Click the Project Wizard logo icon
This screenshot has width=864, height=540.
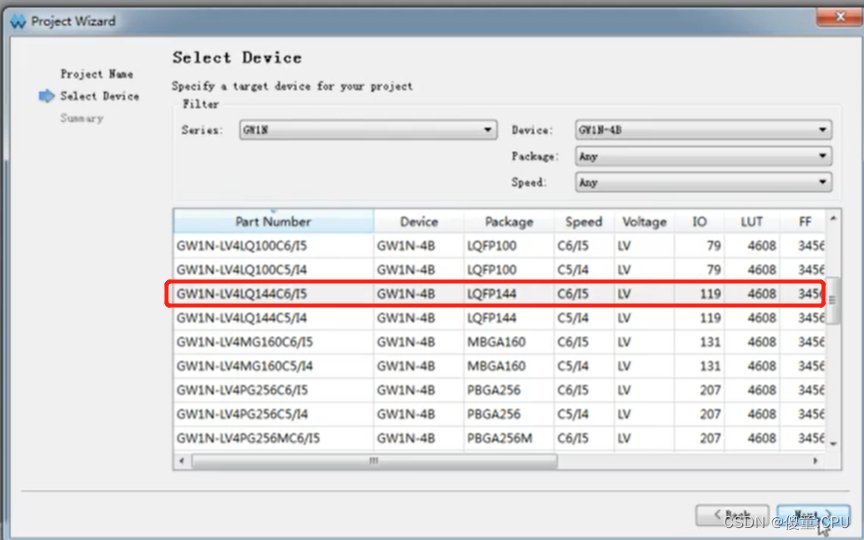click(18, 22)
